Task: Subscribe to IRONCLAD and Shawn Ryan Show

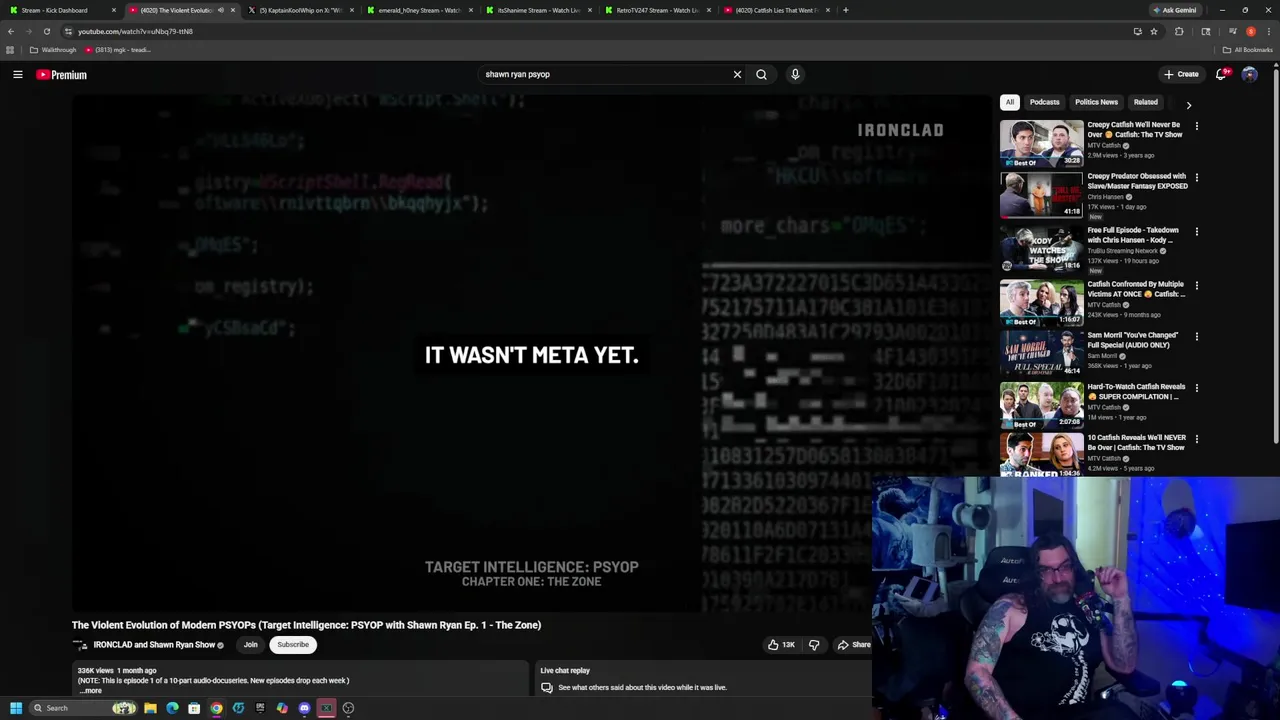Action: pyautogui.click(x=293, y=645)
